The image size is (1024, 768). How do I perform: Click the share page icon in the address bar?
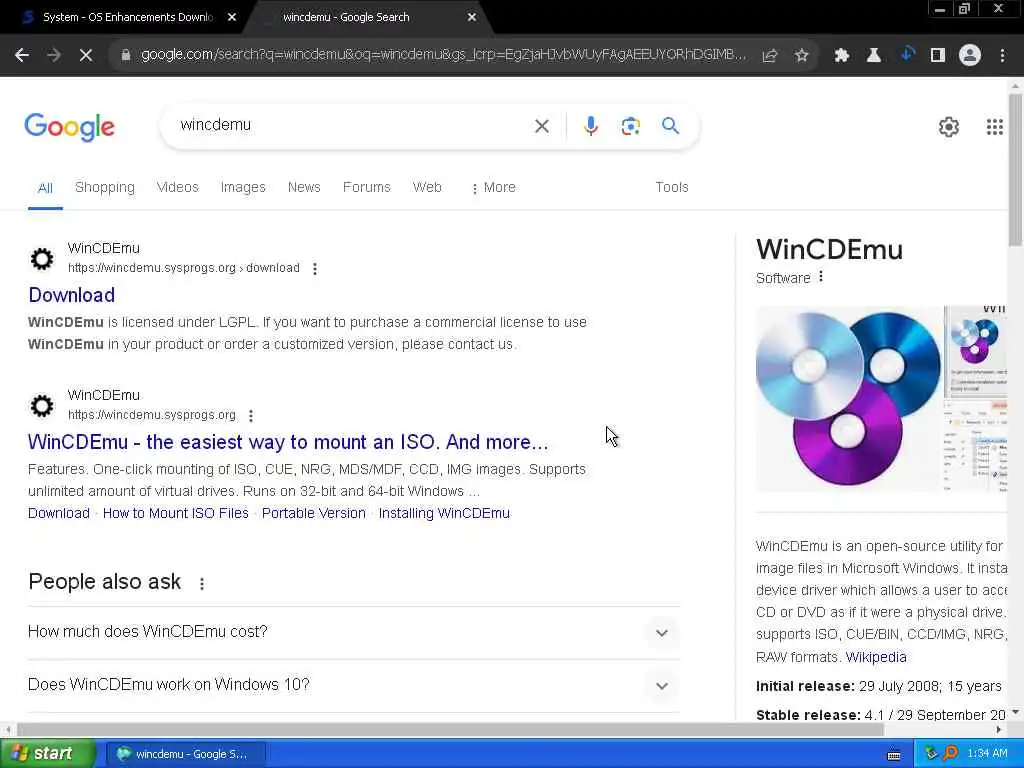pos(770,56)
